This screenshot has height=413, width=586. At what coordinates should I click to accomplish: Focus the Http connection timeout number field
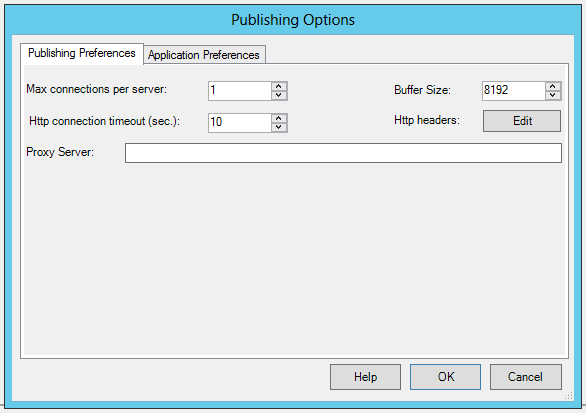240,123
